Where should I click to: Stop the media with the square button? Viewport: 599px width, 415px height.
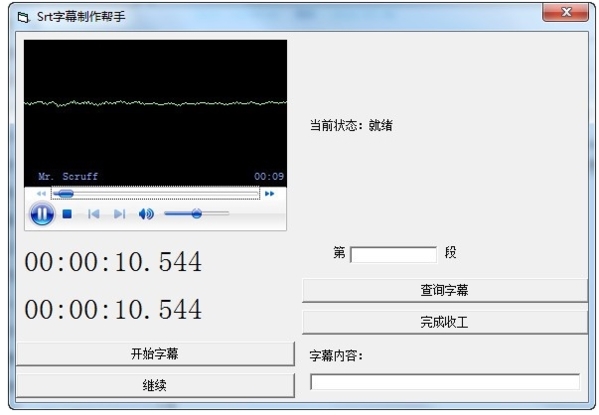(x=67, y=214)
